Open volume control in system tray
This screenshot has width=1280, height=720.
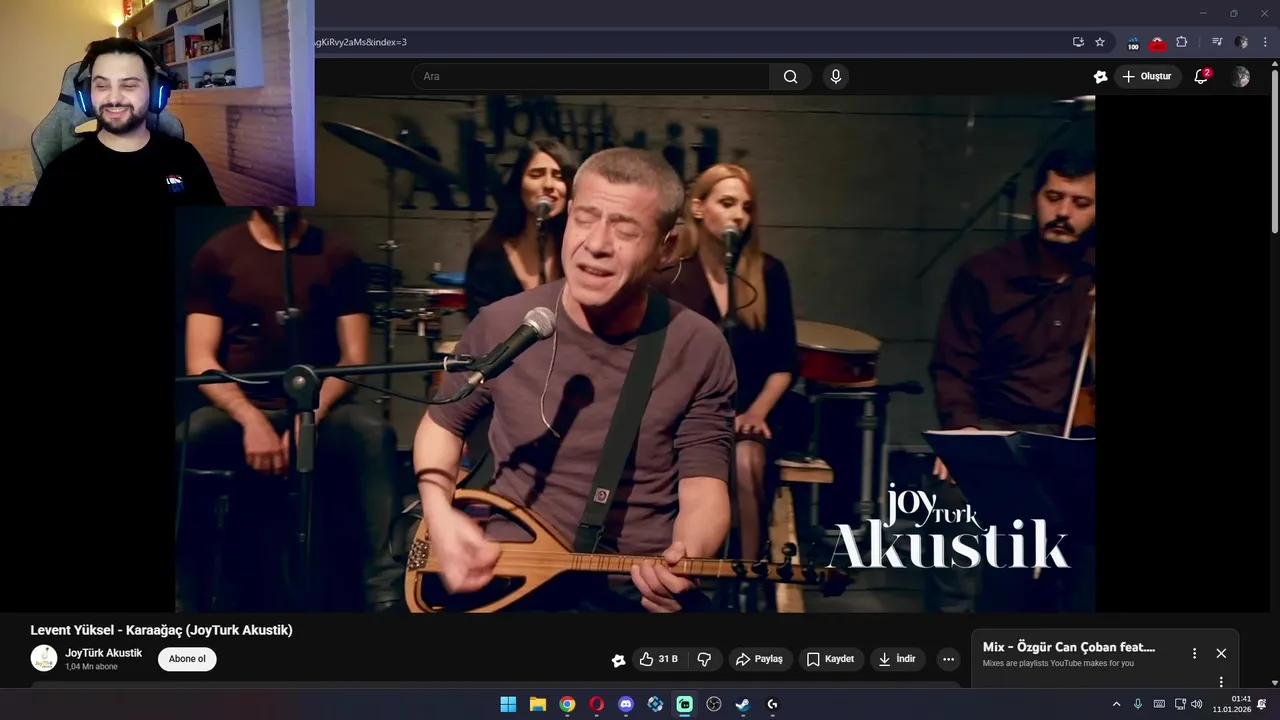(x=1197, y=704)
